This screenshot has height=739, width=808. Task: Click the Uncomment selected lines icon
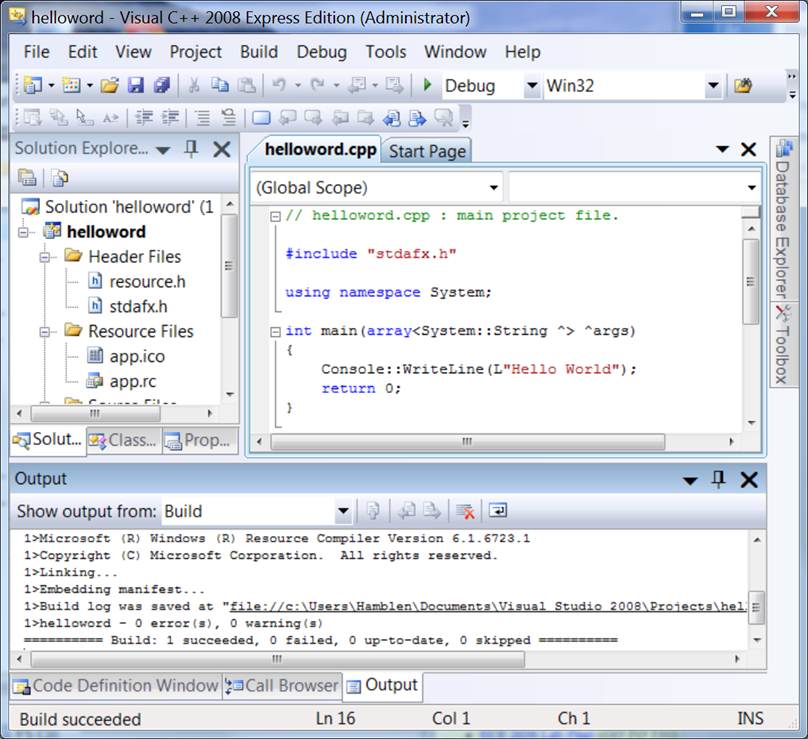228,118
